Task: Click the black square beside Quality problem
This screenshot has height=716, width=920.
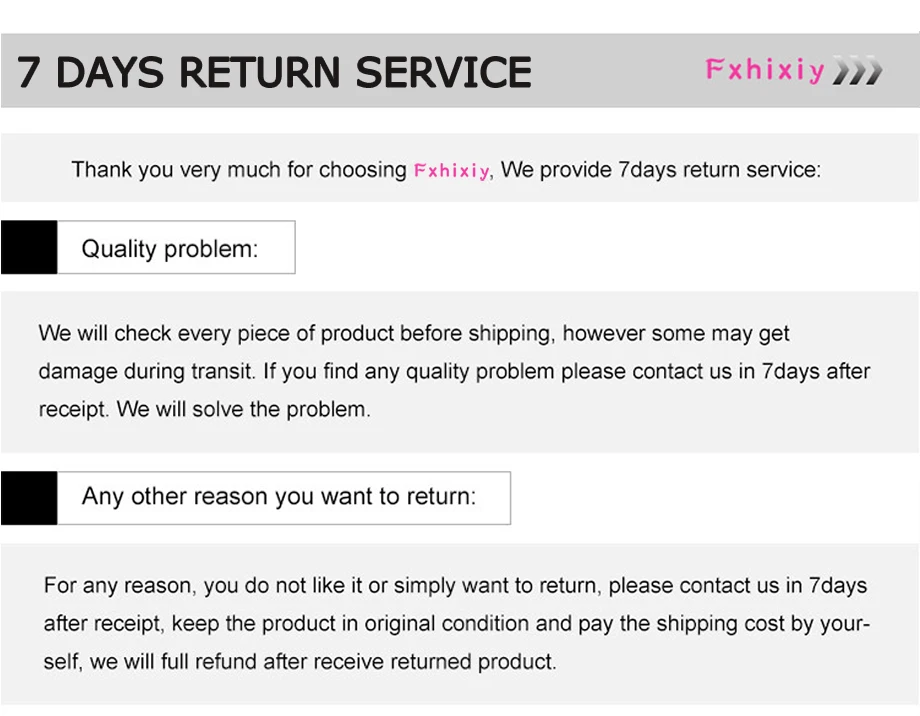Action: pos(29,247)
